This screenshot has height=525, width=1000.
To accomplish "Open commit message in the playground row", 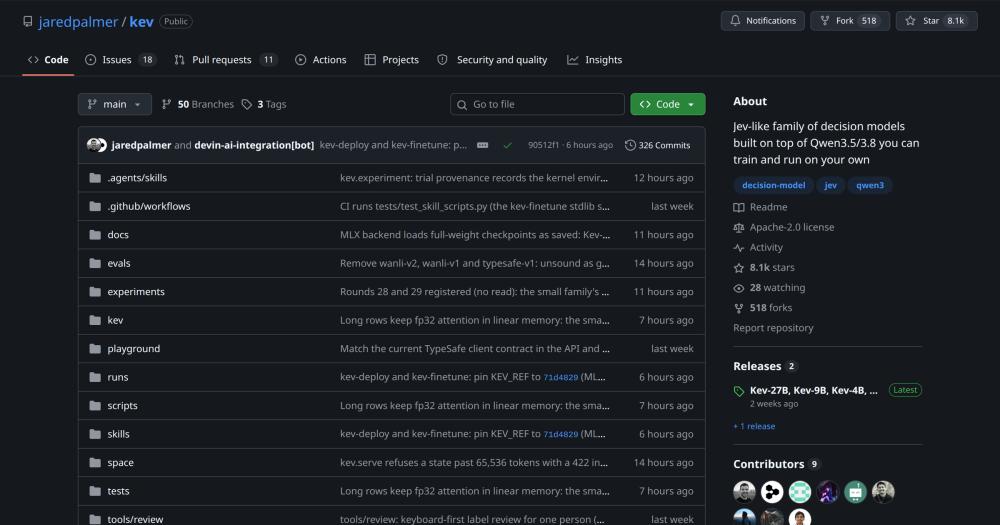I will pos(474,349).
